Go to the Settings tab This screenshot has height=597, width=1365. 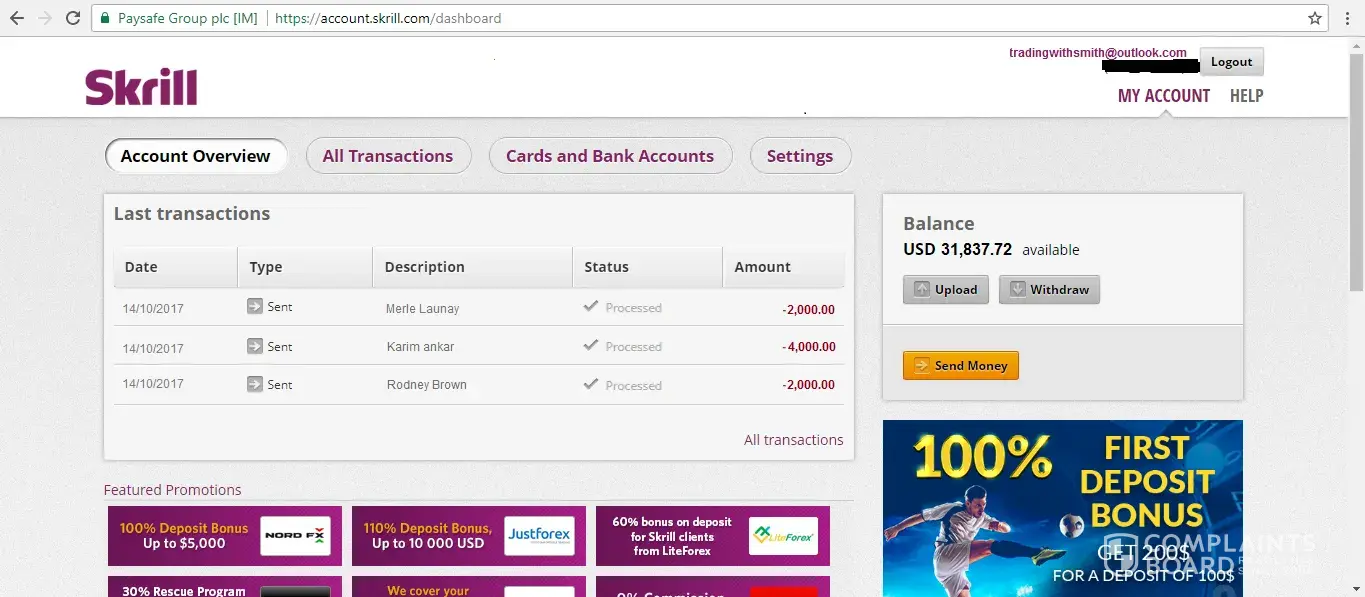(x=800, y=156)
